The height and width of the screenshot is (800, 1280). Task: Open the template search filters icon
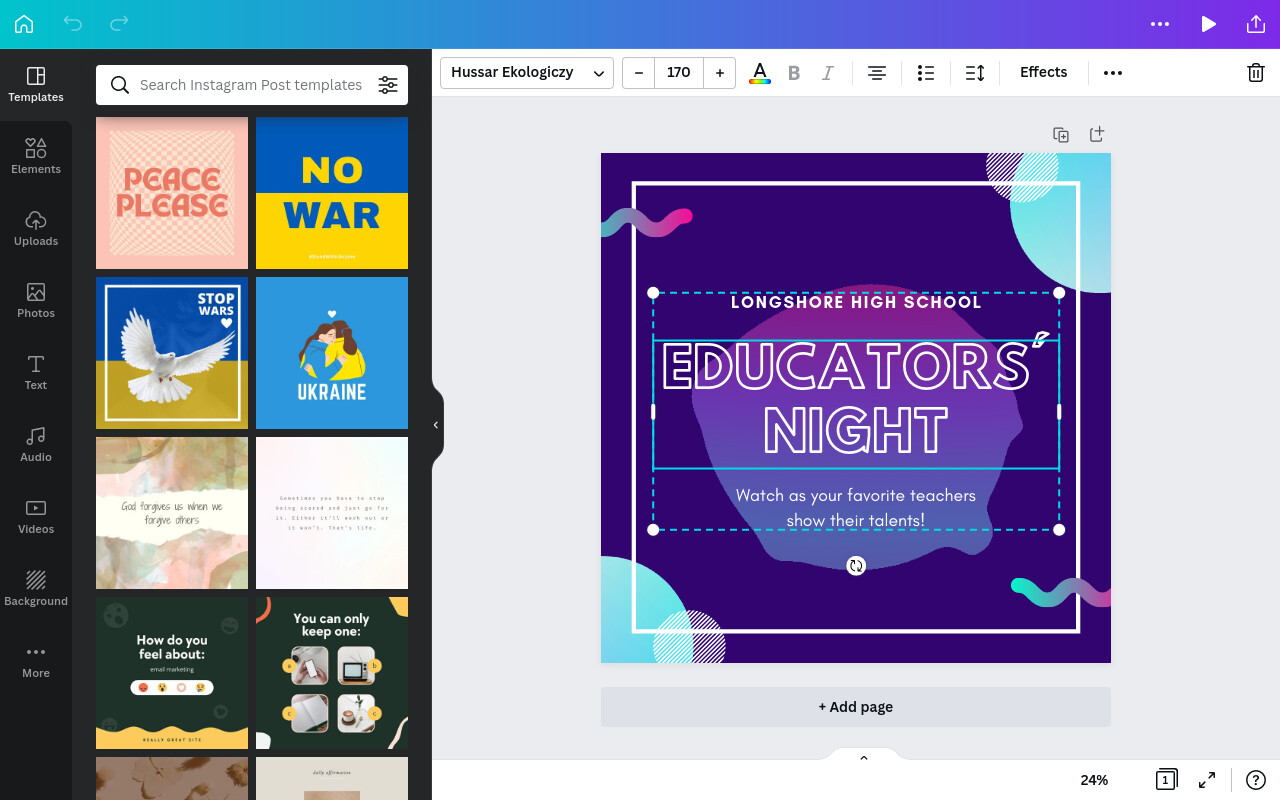pyautogui.click(x=388, y=85)
